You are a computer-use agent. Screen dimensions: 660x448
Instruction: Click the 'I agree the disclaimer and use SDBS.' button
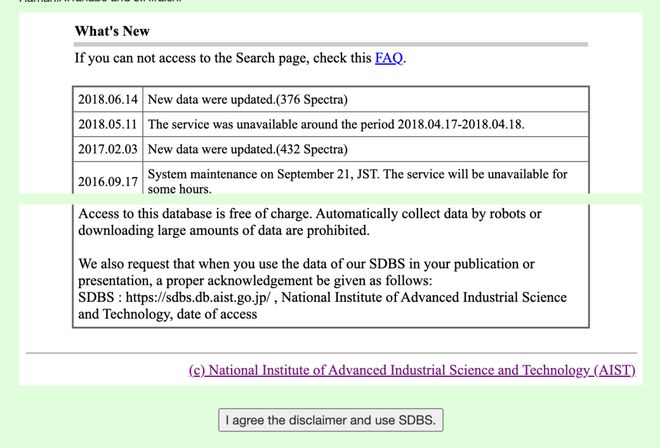[330, 420]
